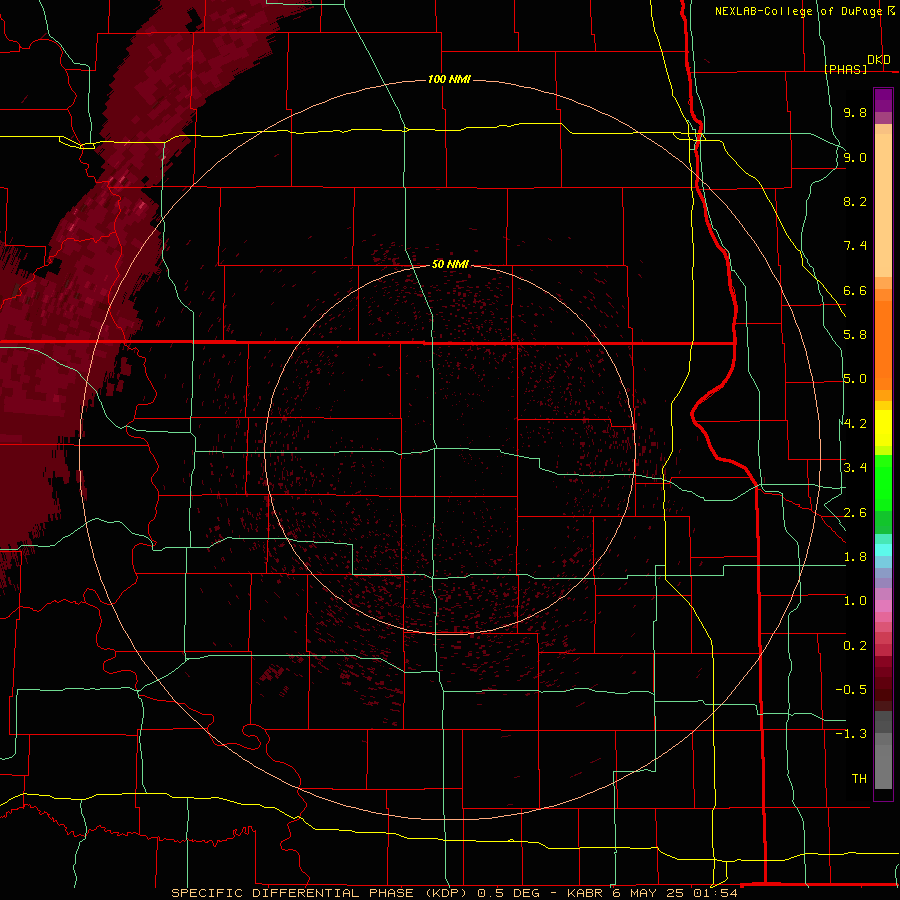Click the "9.8" legend value

pos(855,112)
